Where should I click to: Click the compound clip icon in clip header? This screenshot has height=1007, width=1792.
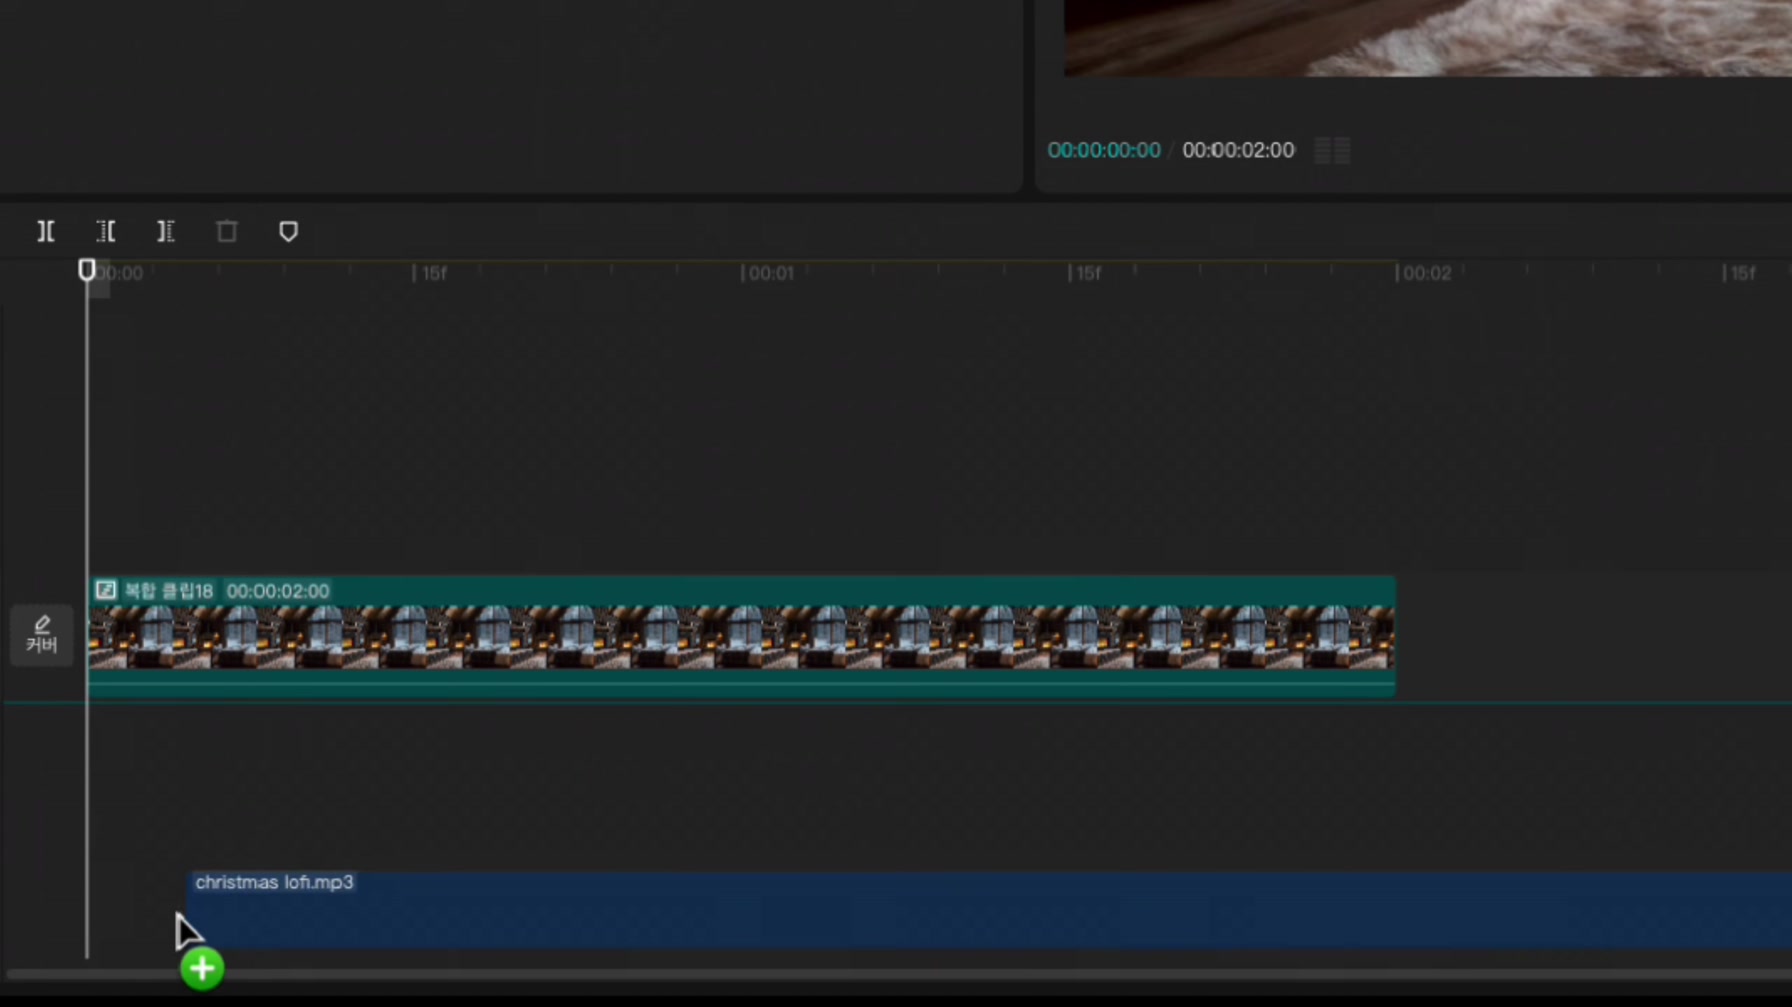[105, 591]
